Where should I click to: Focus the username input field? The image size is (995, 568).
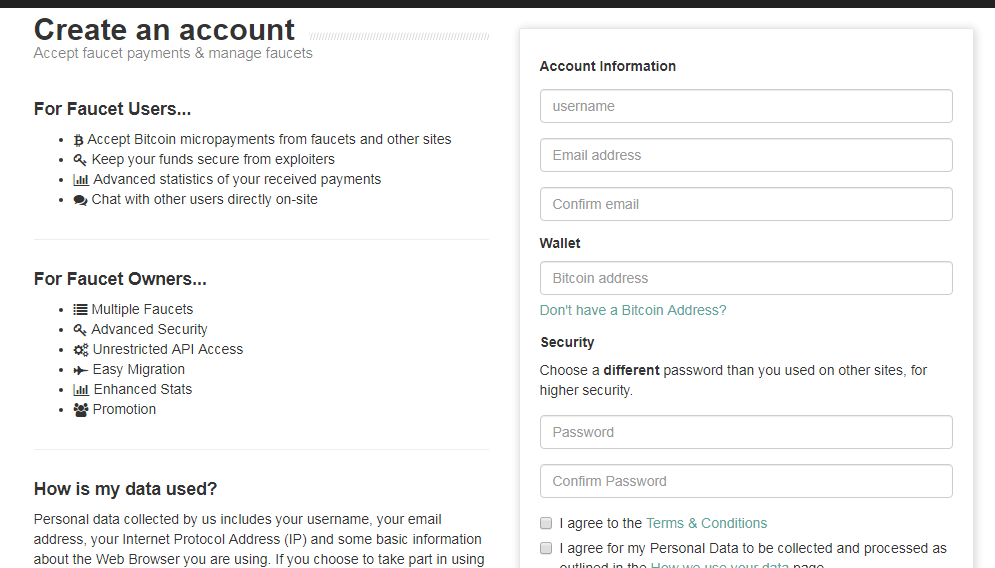(x=746, y=106)
